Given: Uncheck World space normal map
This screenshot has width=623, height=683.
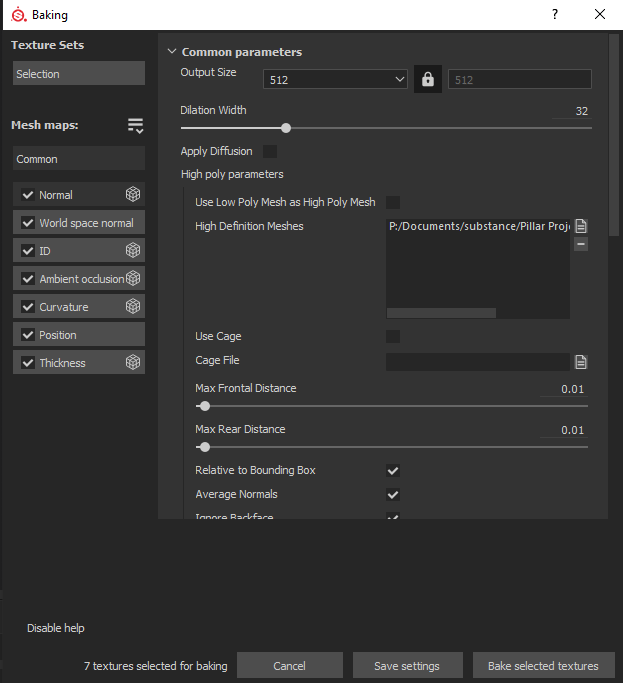Looking at the screenshot, I should click(x=28, y=223).
